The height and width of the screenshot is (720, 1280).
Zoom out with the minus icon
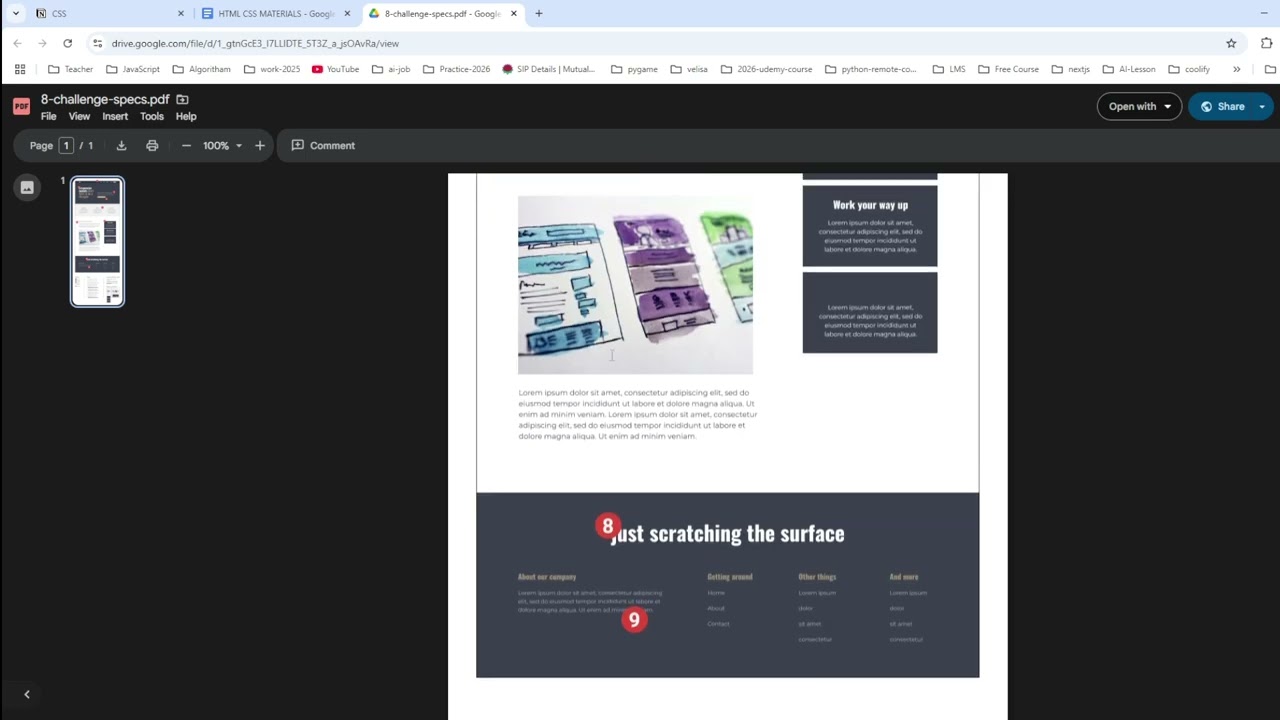click(186, 146)
